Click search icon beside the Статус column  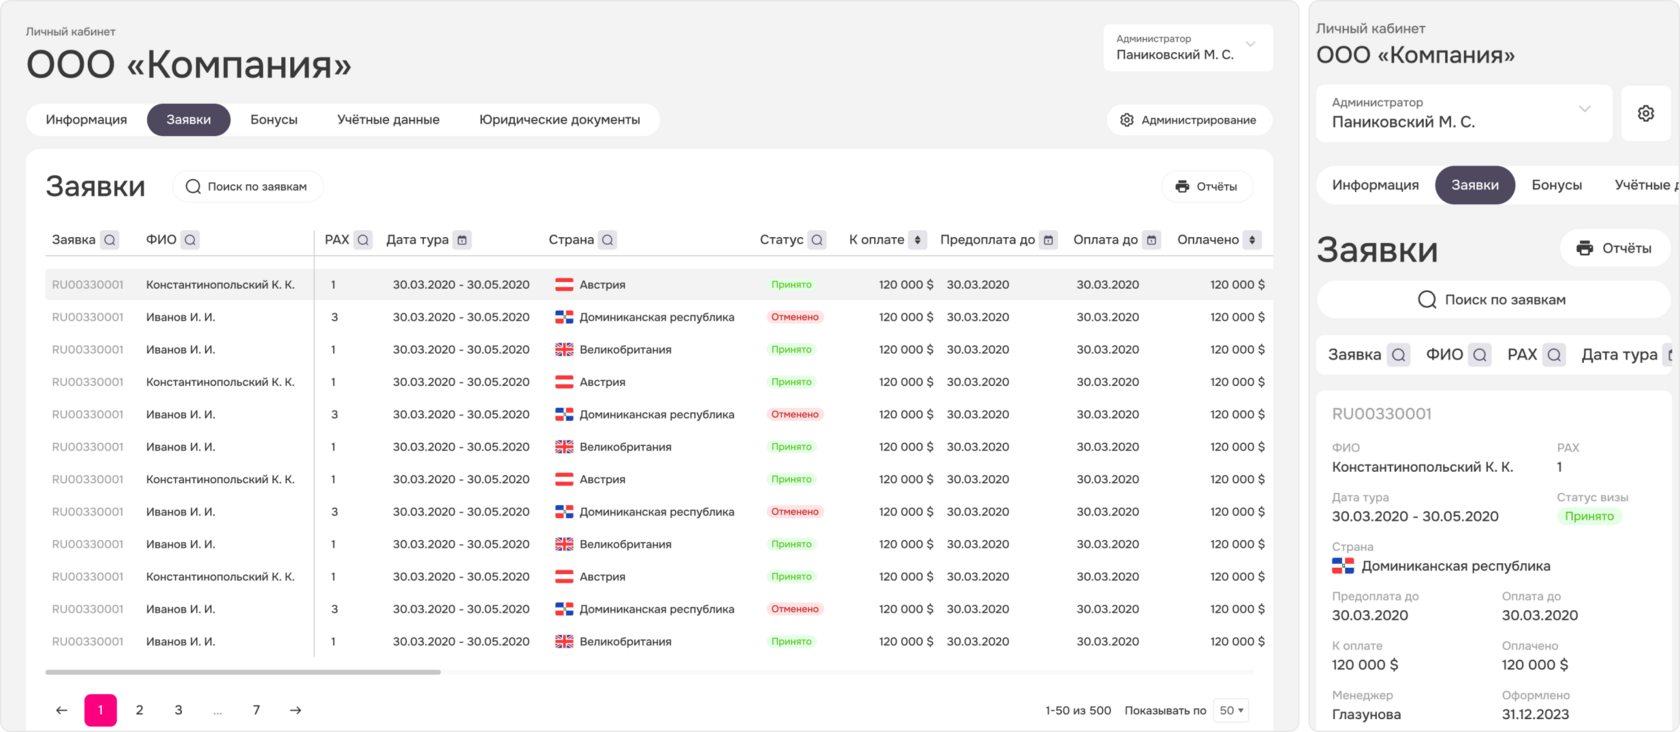coord(817,240)
